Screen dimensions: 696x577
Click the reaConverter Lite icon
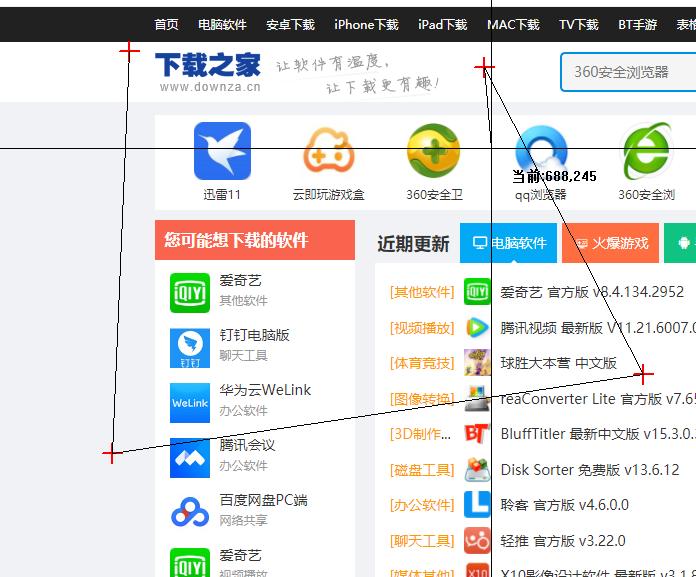click(x=477, y=399)
